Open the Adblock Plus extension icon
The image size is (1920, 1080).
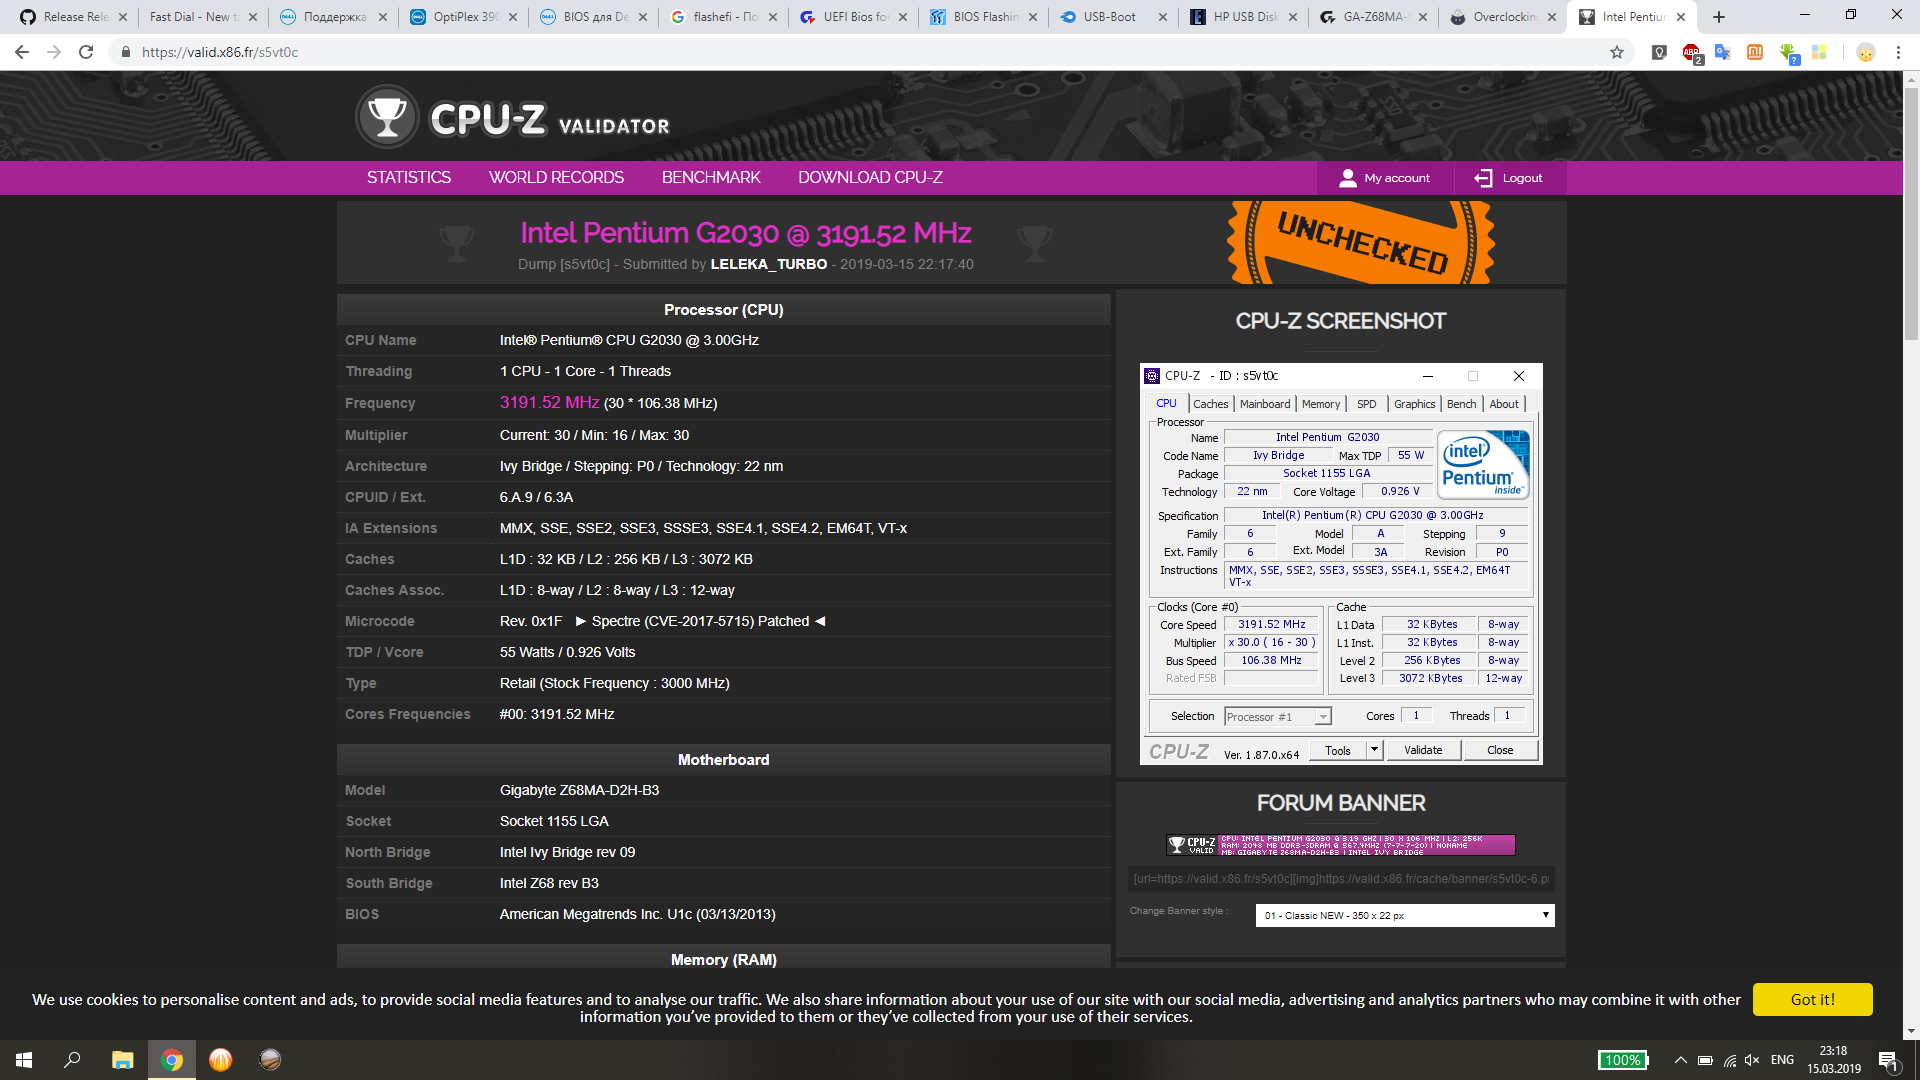pos(1691,52)
